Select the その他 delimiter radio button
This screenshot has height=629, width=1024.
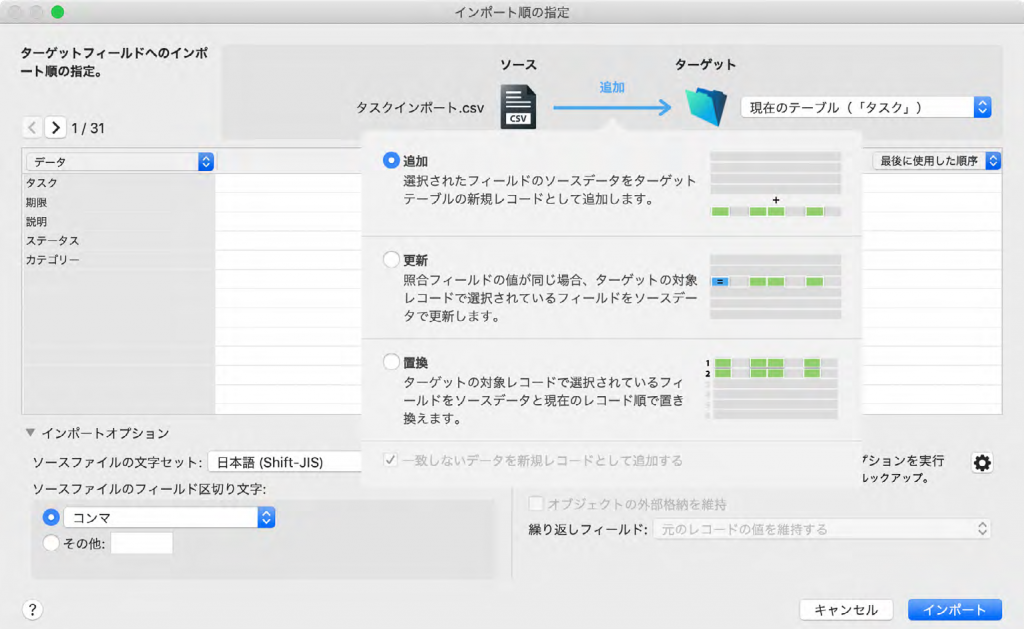(x=51, y=543)
